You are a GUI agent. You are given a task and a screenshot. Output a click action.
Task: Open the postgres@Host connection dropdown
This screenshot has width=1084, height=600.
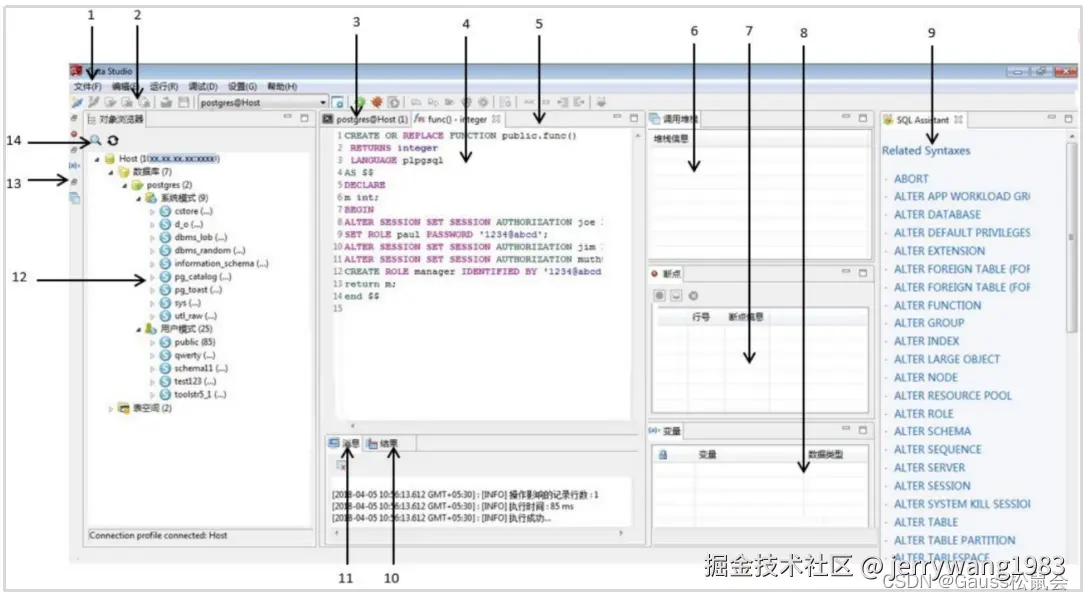coord(322,101)
